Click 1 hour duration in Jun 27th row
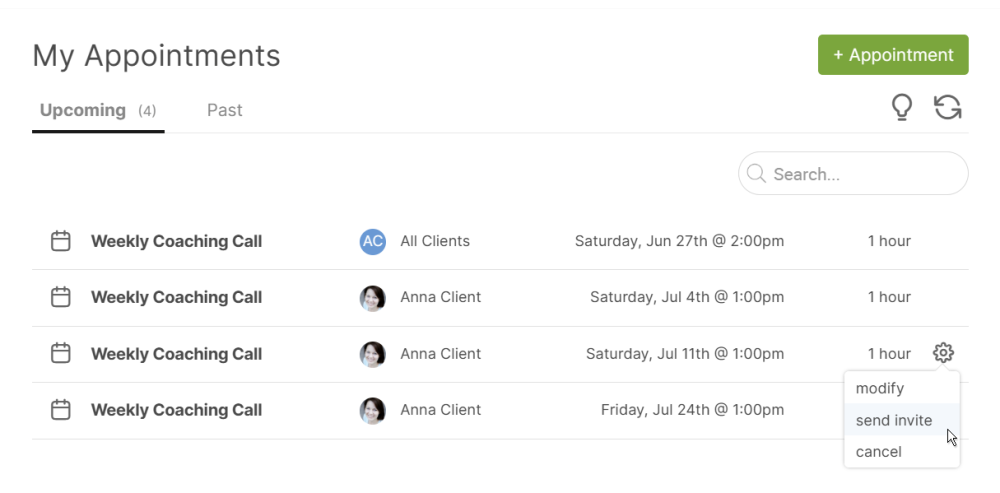1000x493 pixels. [889, 241]
